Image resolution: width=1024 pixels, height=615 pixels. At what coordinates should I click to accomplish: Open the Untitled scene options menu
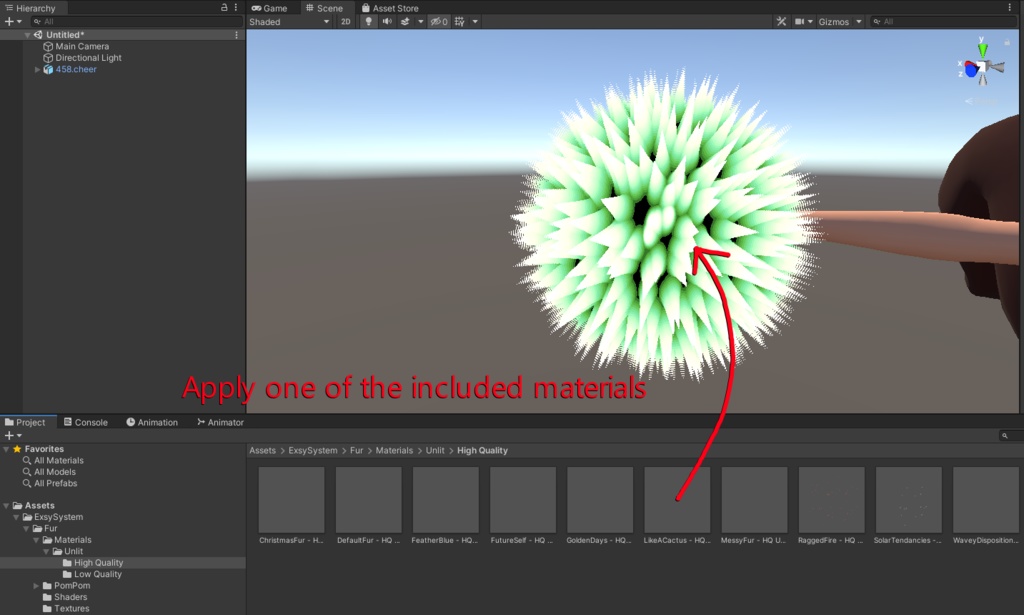click(x=236, y=35)
